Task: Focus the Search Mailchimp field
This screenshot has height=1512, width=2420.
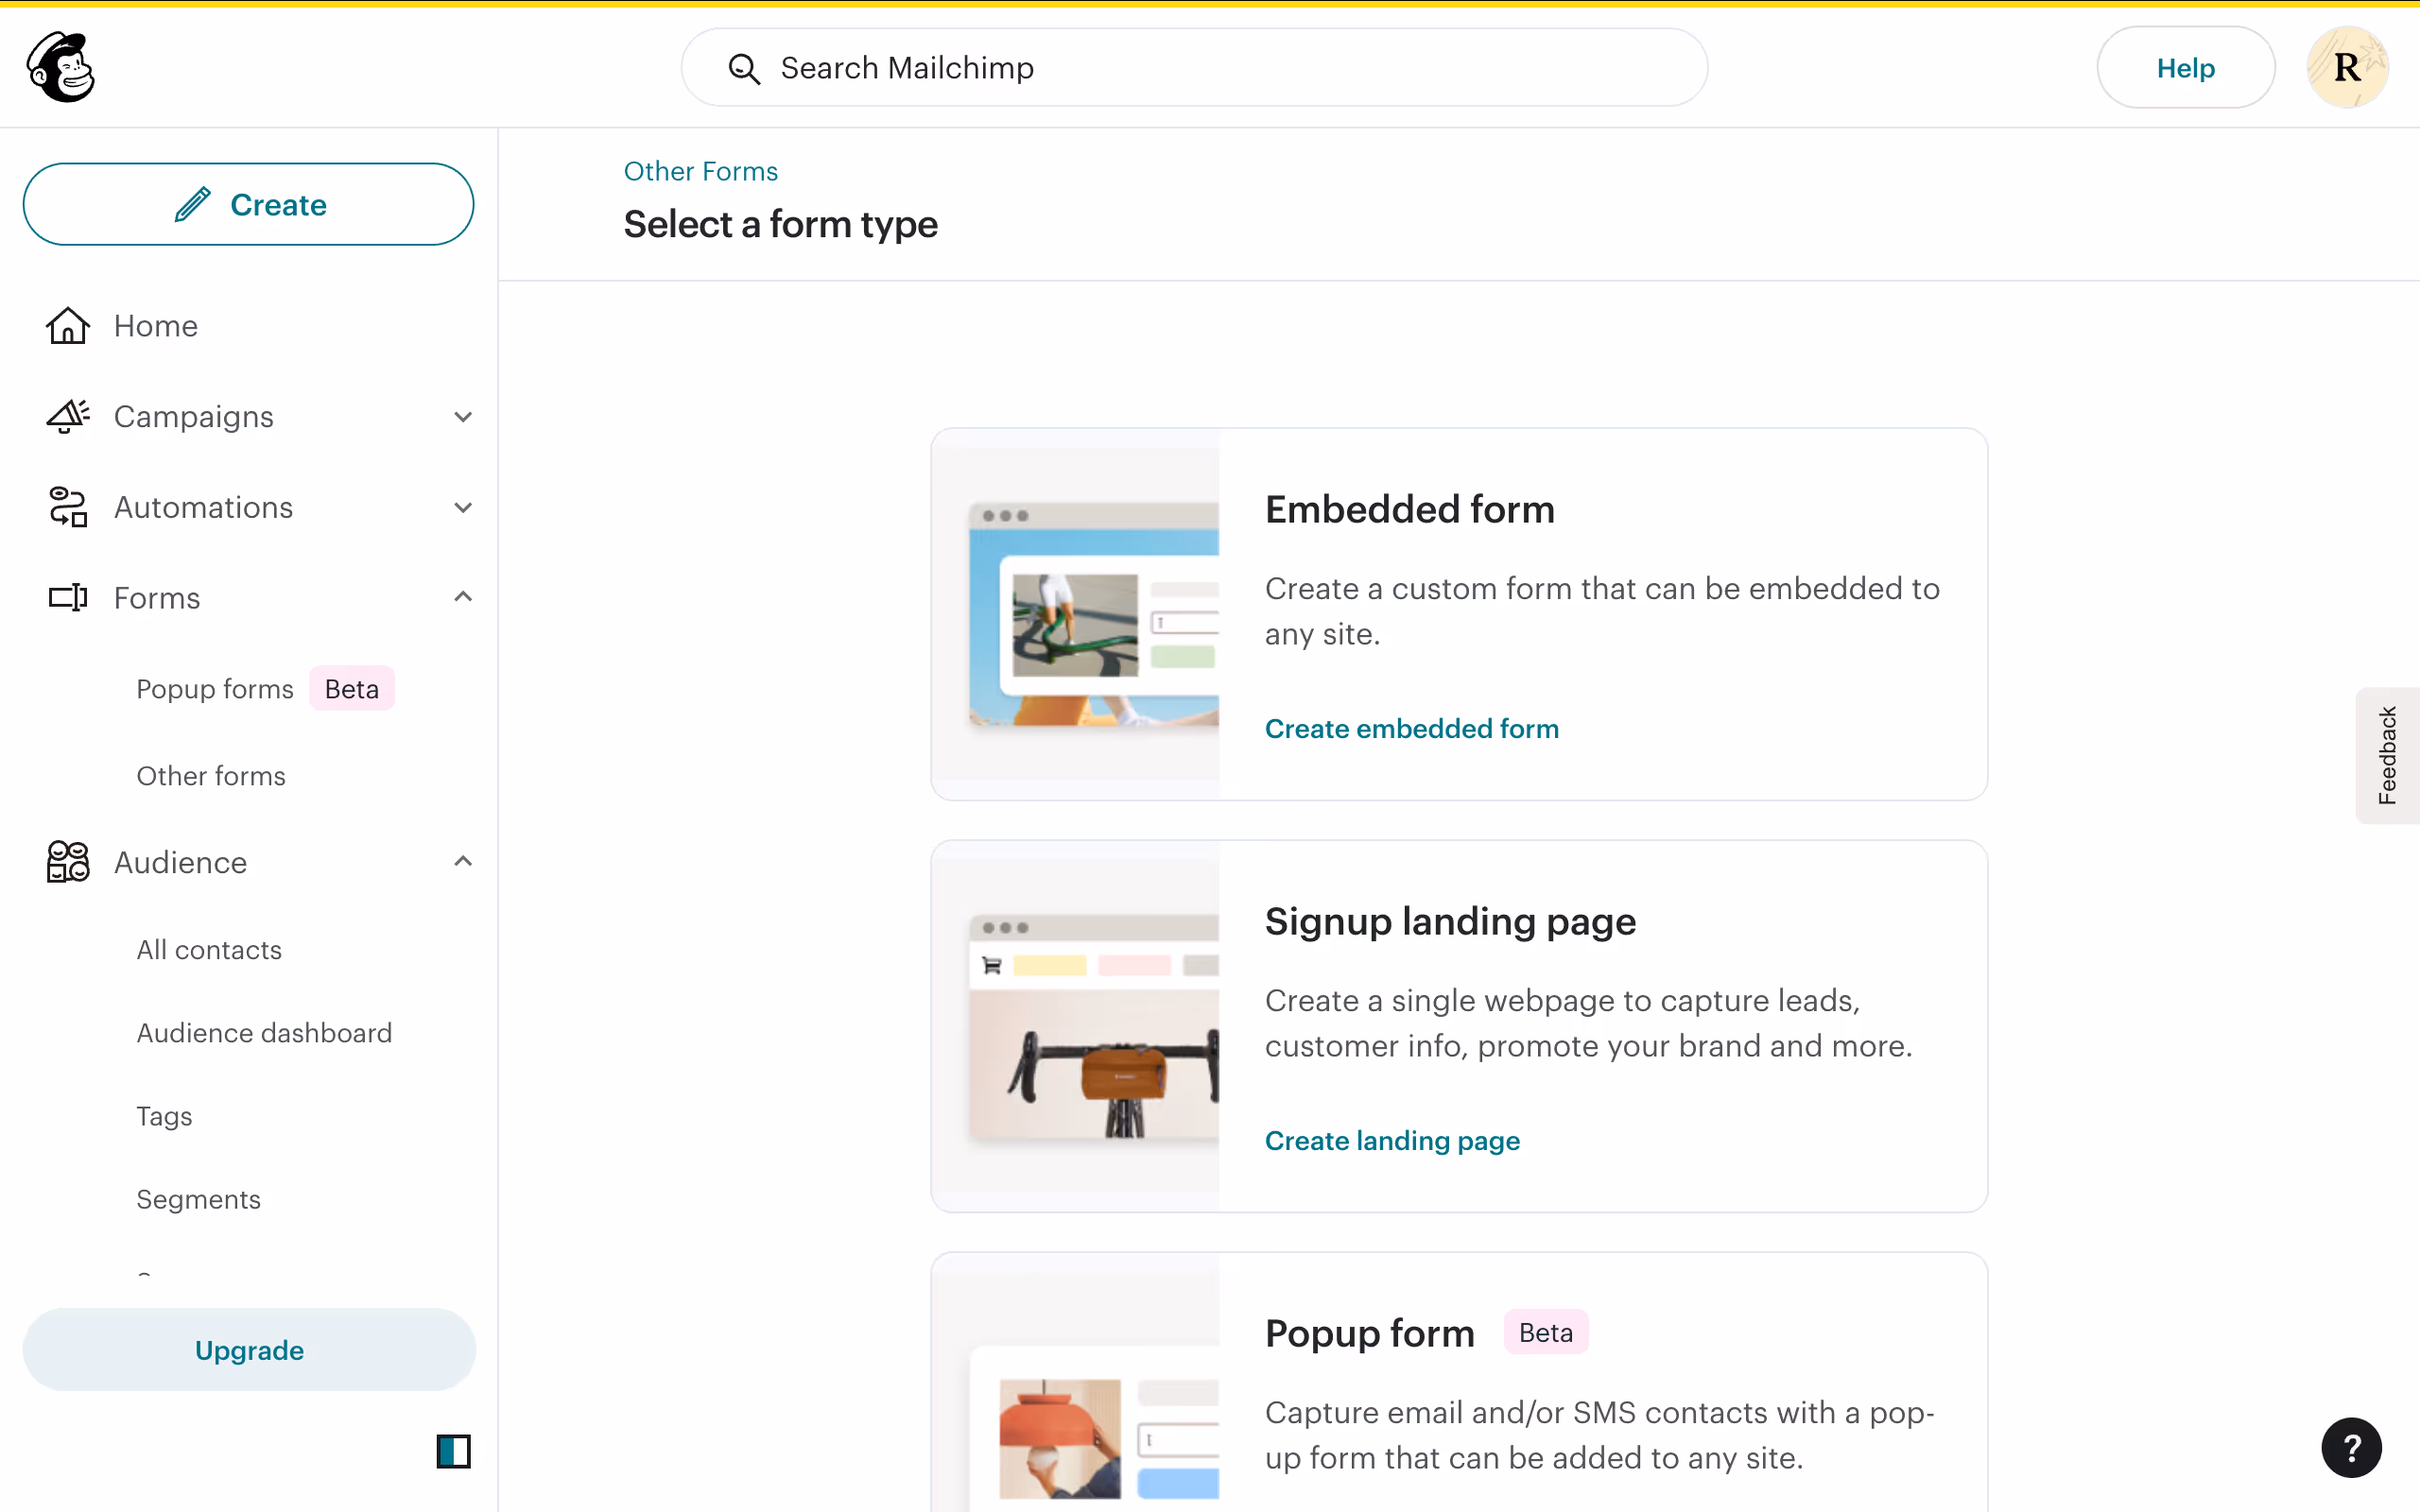Action: pyautogui.click(x=1194, y=67)
